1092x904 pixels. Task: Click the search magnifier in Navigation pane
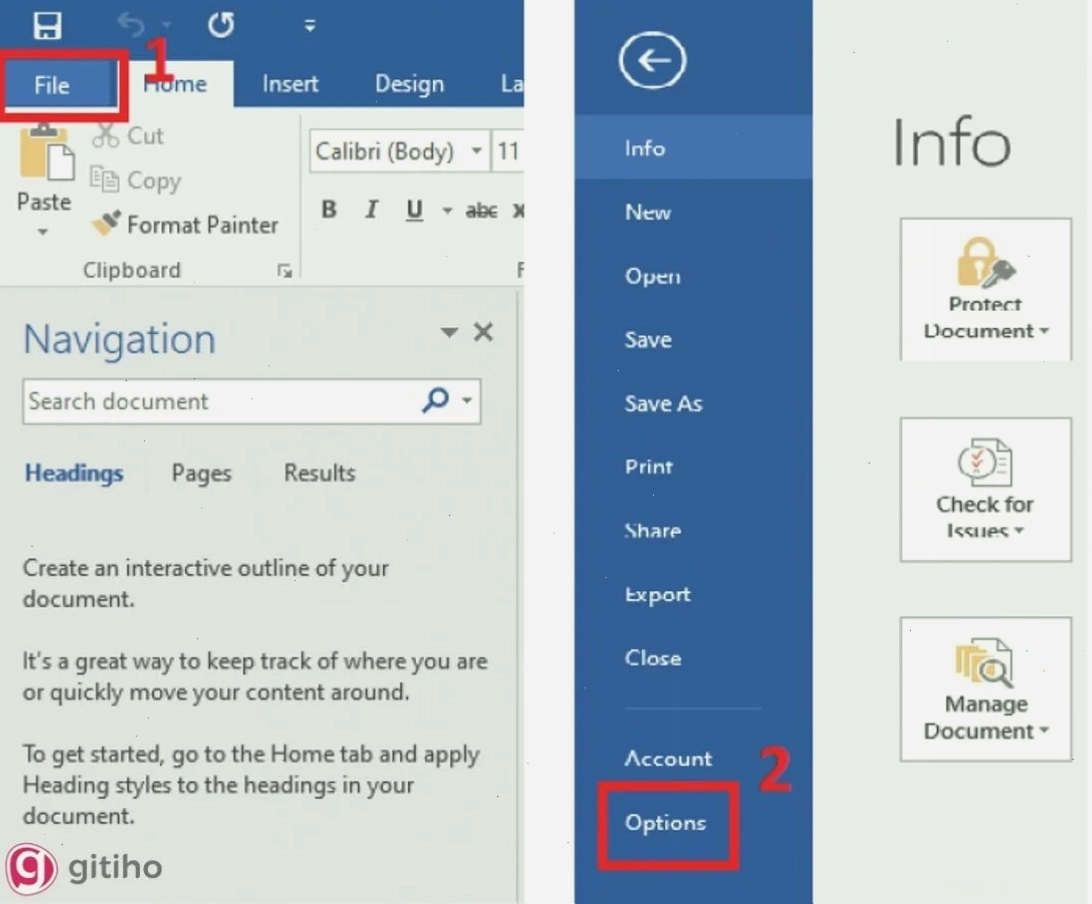(x=435, y=400)
